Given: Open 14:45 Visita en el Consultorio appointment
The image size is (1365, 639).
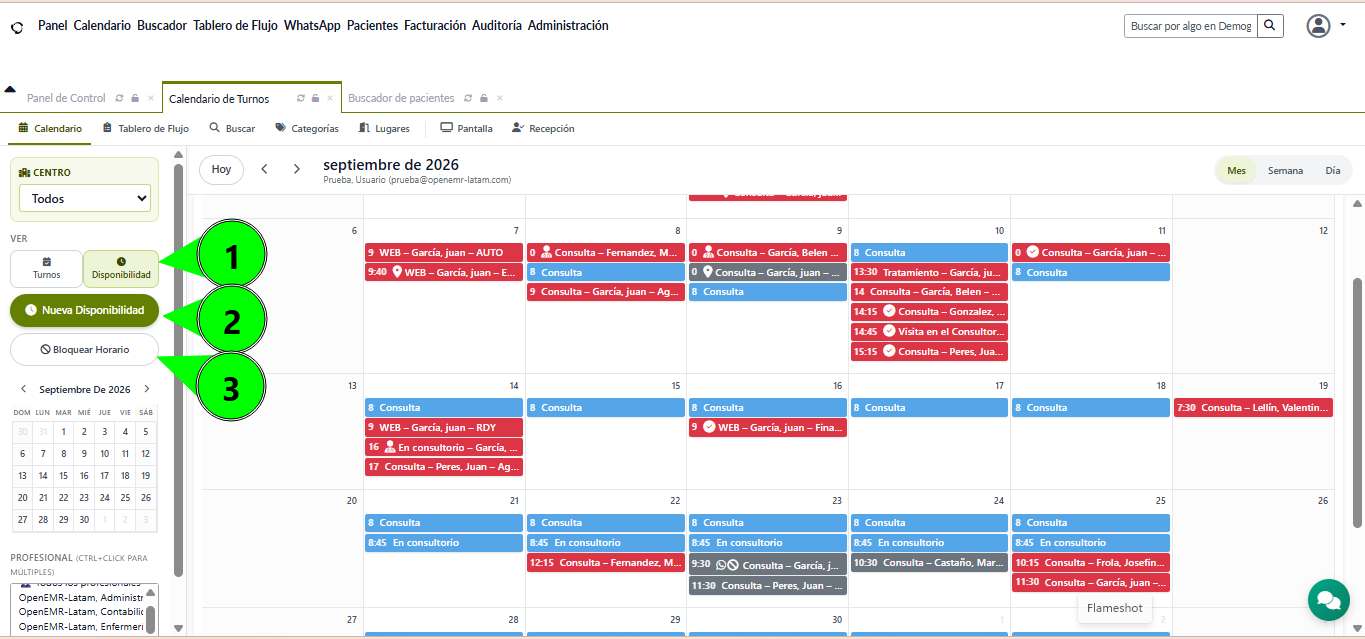Looking at the screenshot, I should [929, 332].
